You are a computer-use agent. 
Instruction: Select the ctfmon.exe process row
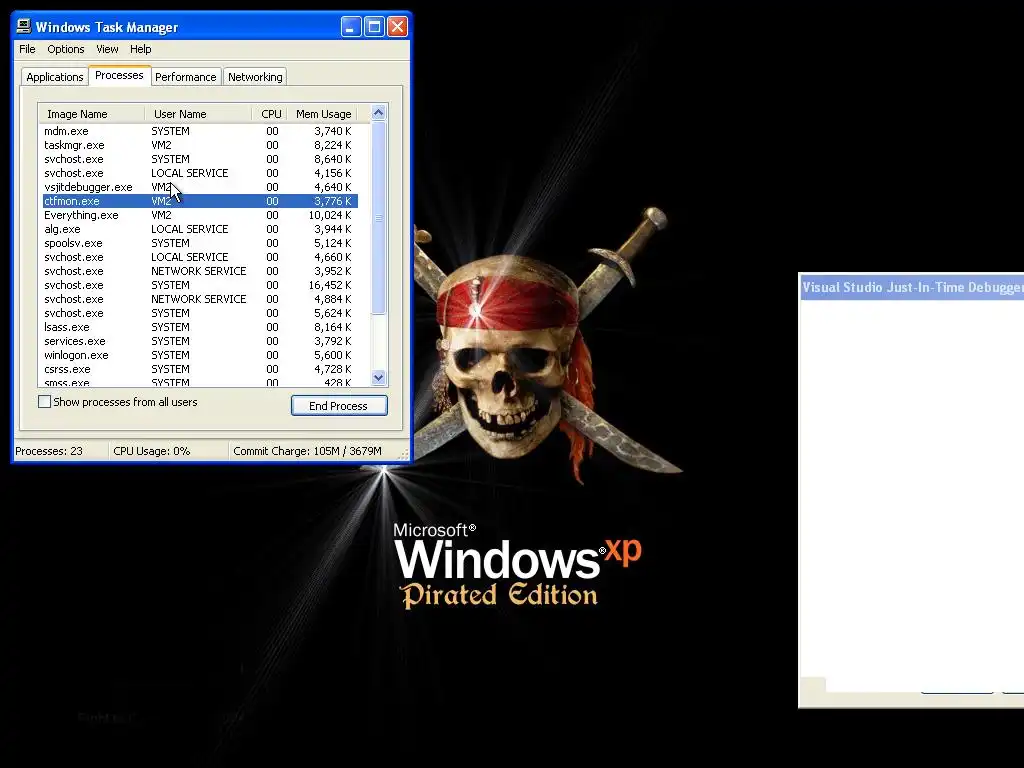(198, 201)
